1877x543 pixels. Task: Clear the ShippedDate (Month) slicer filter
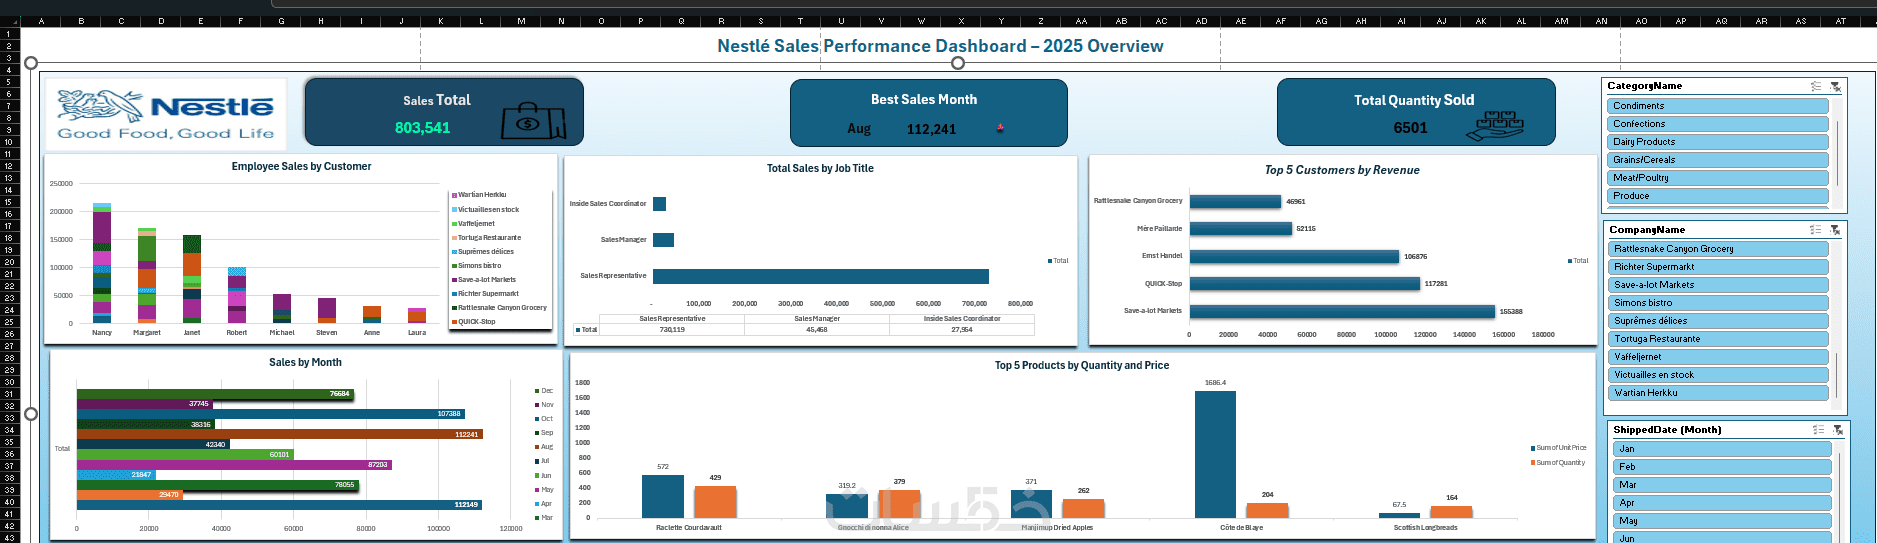(1838, 430)
